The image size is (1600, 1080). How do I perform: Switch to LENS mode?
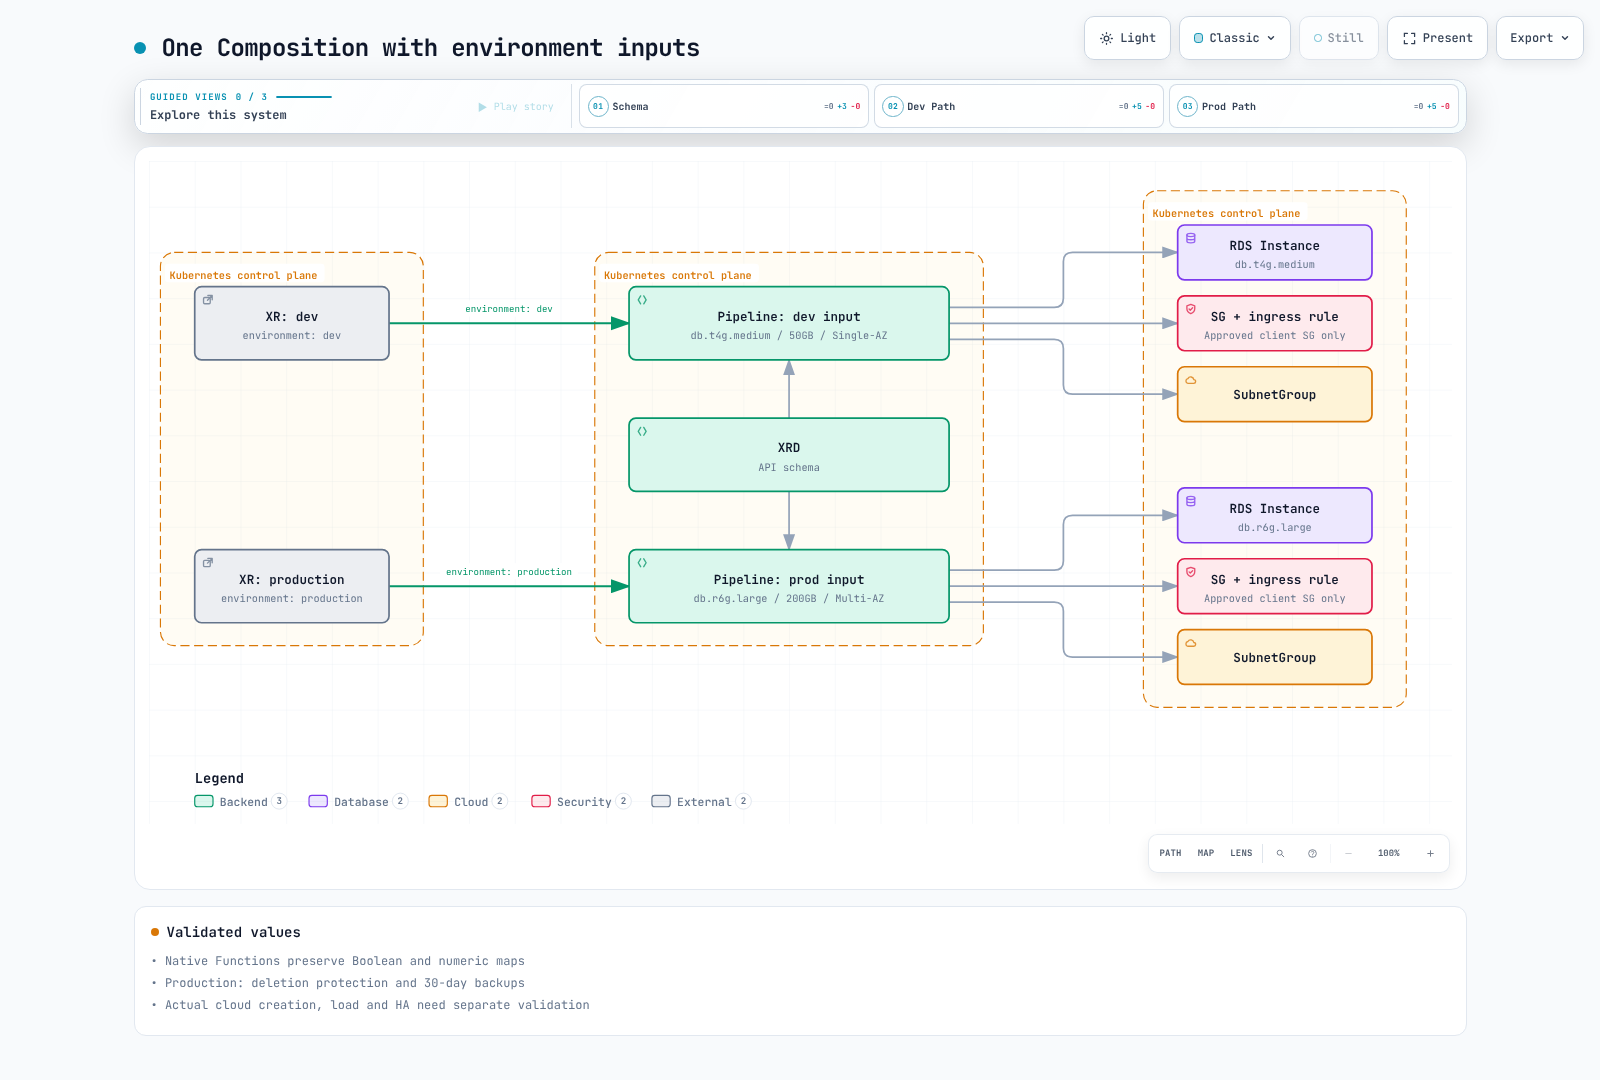[1241, 853]
